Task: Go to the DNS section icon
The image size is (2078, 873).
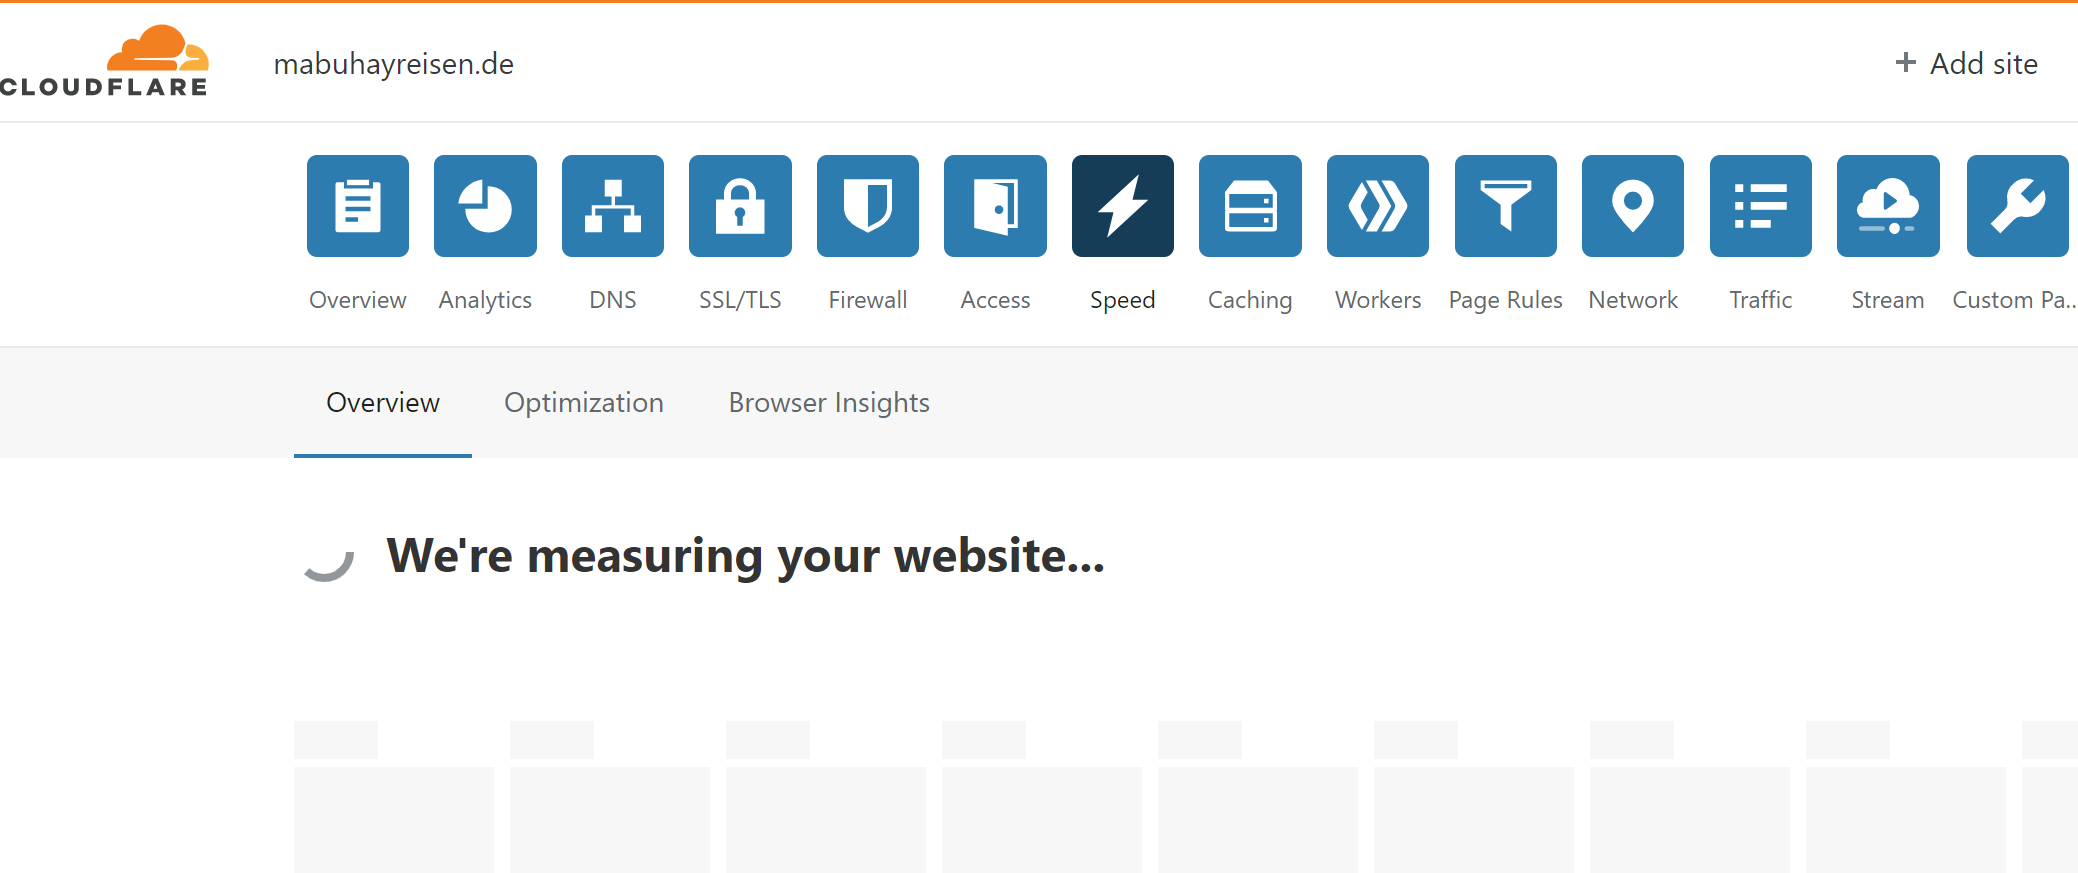Action: coord(613,206)
